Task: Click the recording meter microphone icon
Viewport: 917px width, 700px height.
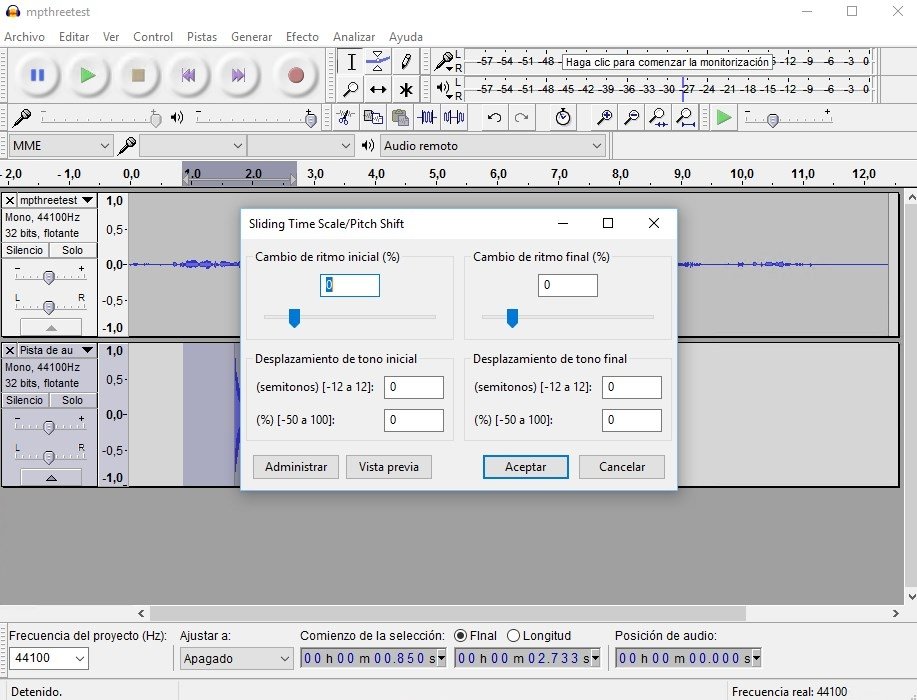Action: [444, 61]
